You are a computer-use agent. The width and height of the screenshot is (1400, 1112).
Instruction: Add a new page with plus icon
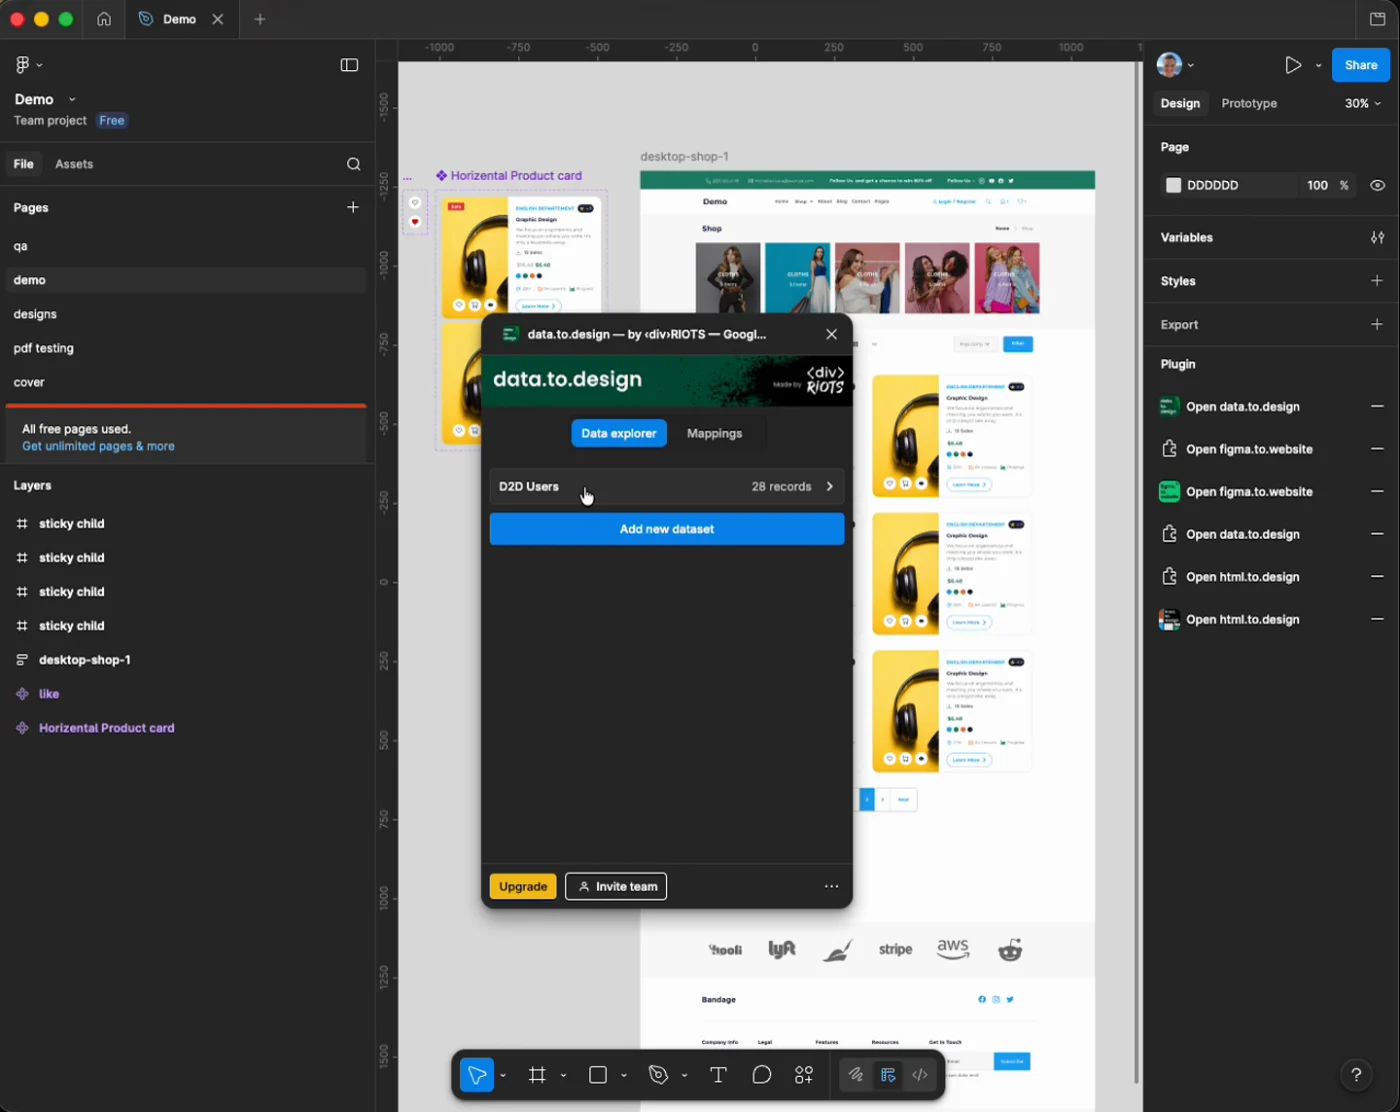click(353, 207)
